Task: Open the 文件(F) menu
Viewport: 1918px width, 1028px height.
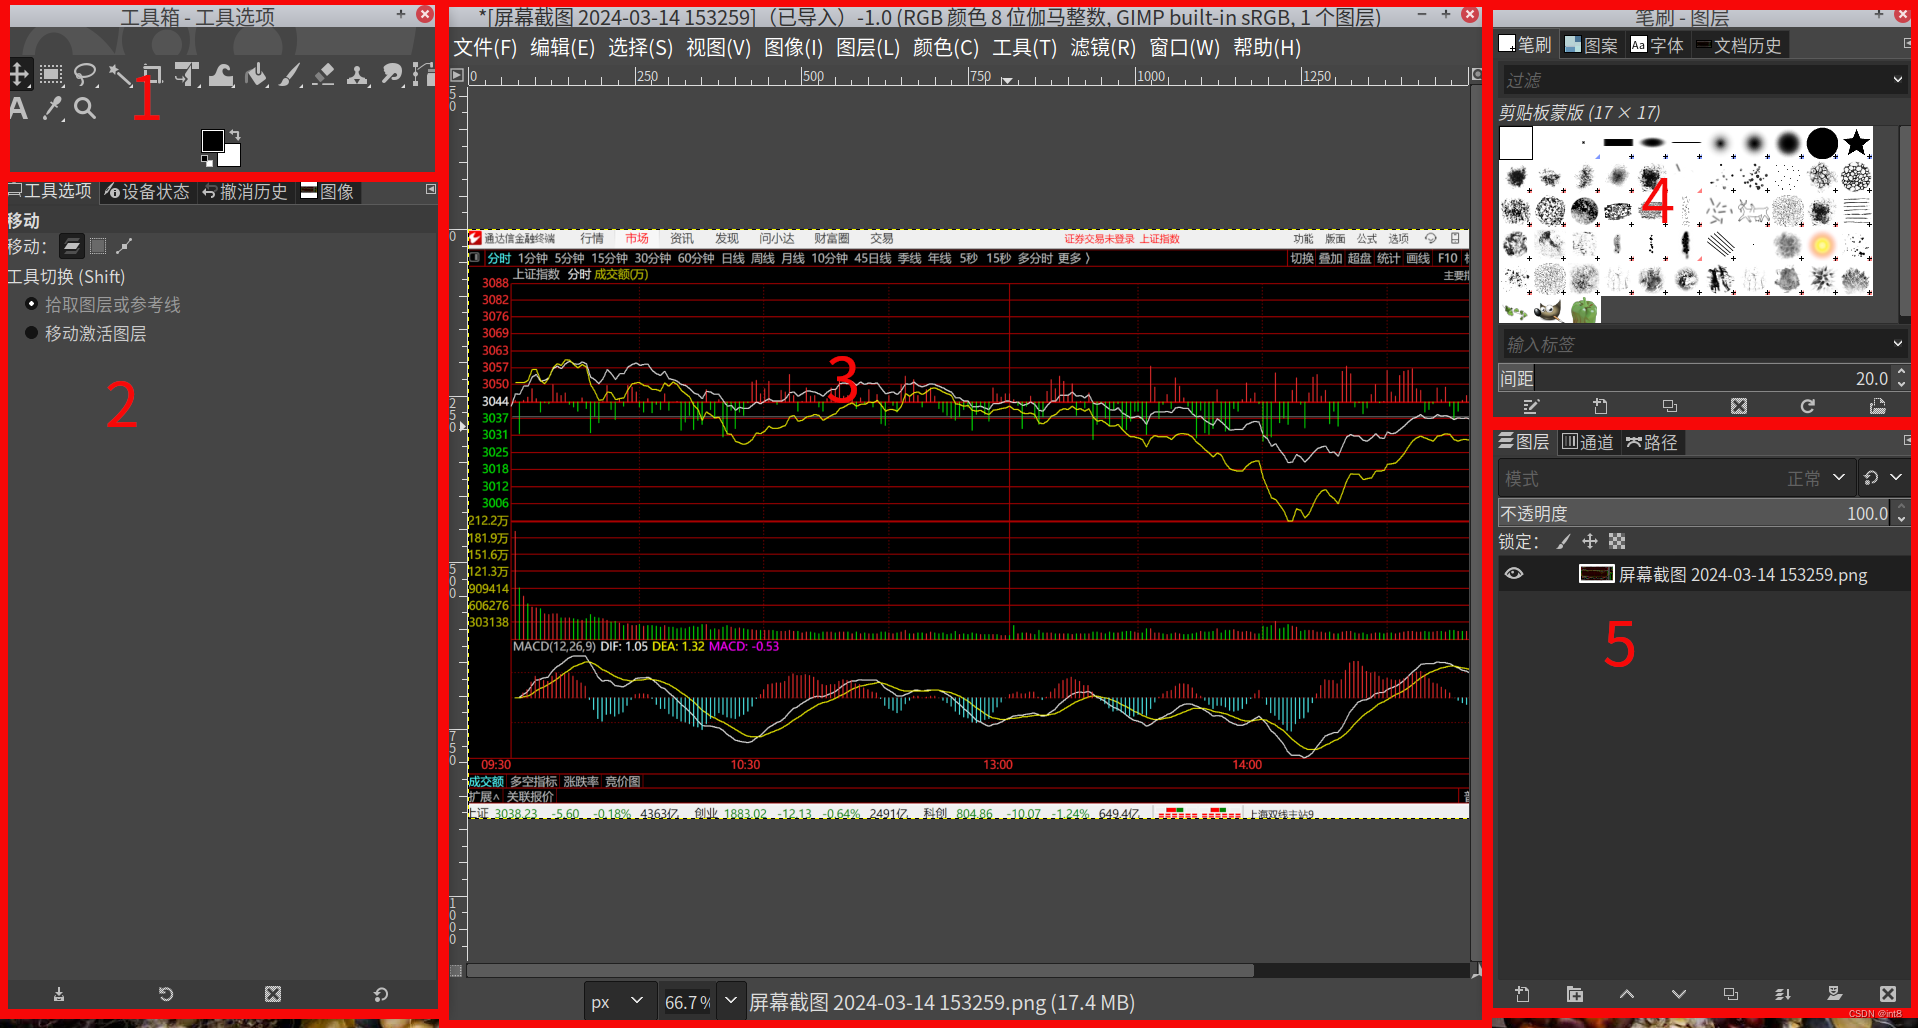Action: pos(485,48)
